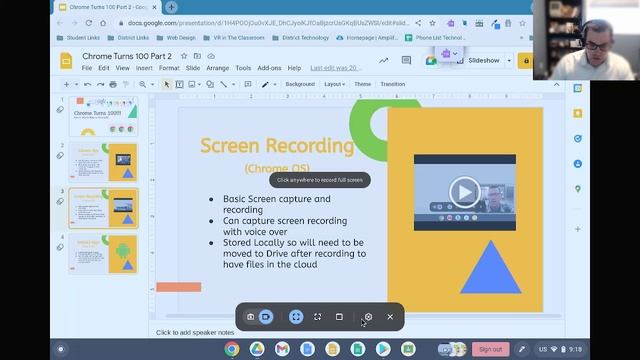Open comment history icon

coord(406,61)
